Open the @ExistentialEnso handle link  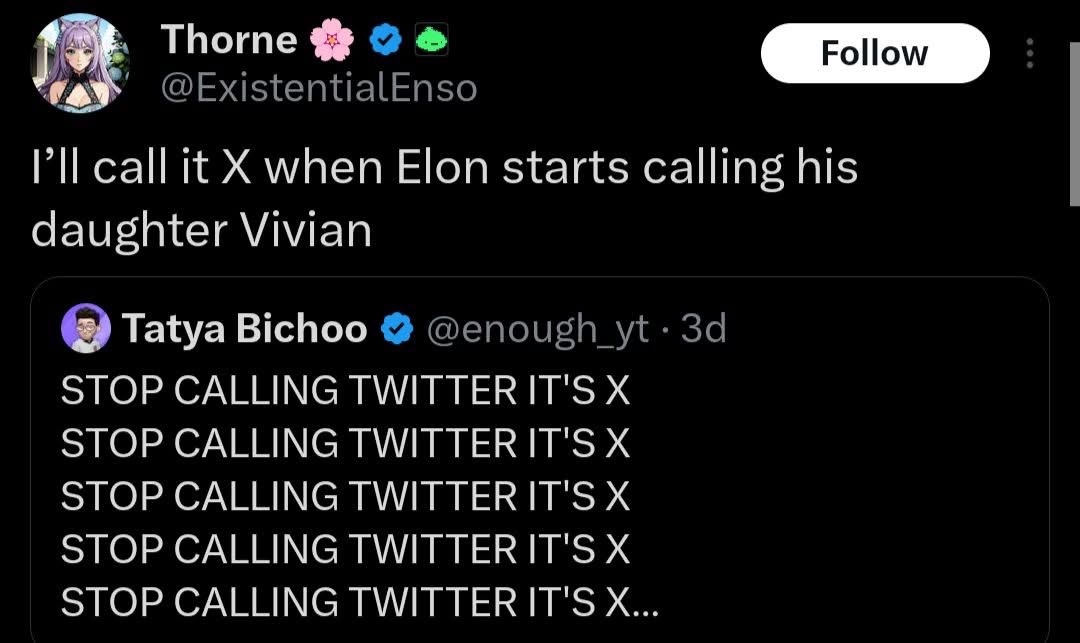pos(319,88)
